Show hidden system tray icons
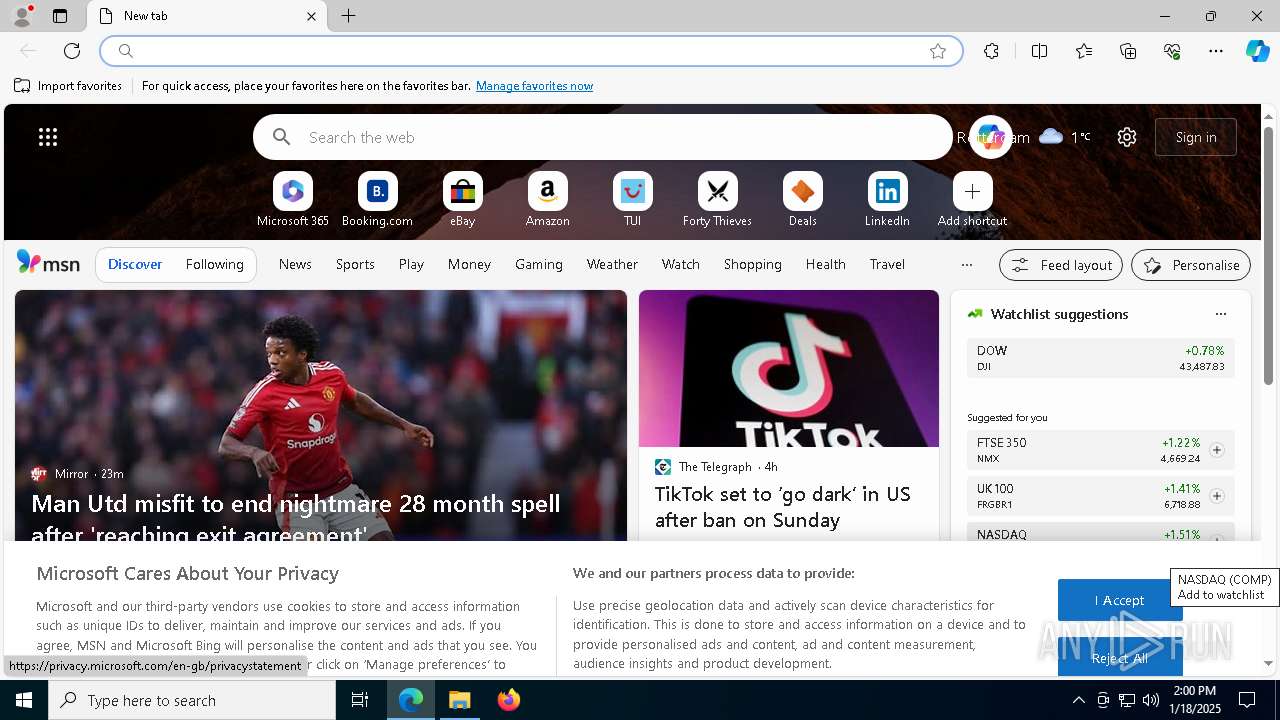Viewport: 1280px width, 720px height. click(x=1078, y=700)
